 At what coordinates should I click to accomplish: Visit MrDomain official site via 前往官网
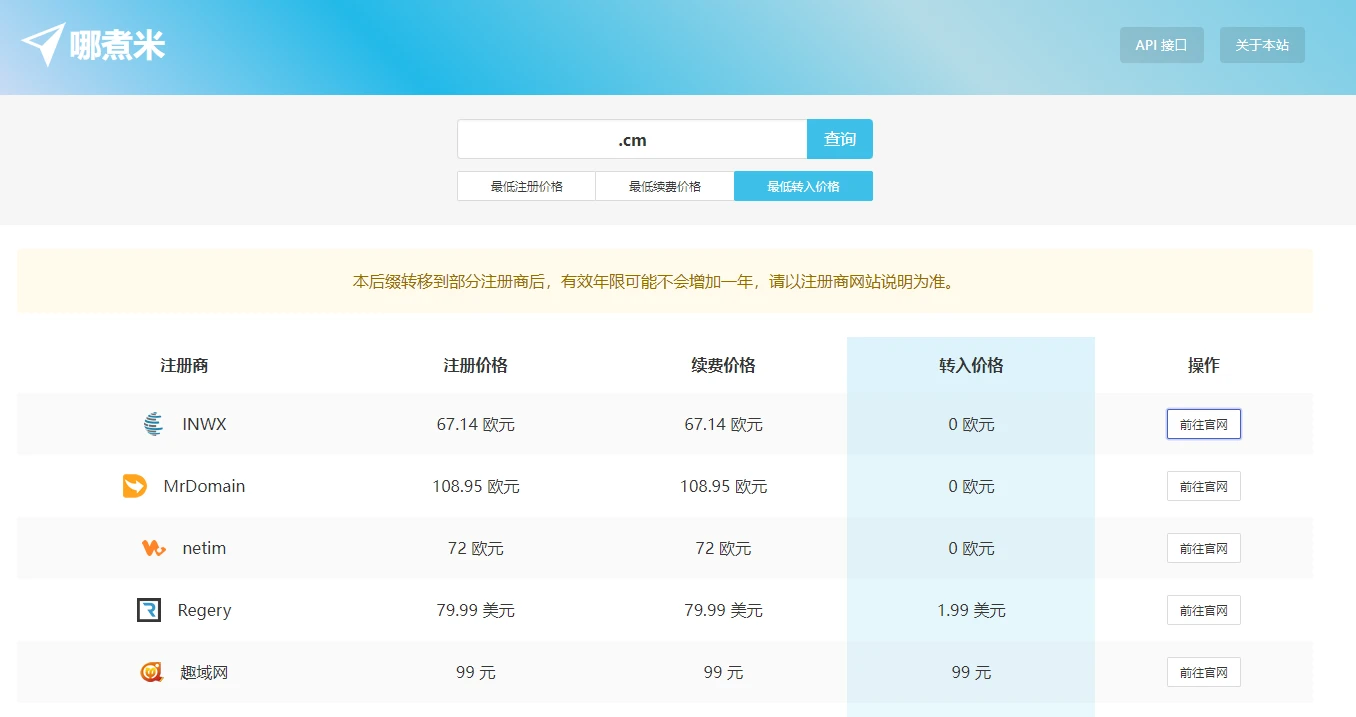coord(1203,486)
